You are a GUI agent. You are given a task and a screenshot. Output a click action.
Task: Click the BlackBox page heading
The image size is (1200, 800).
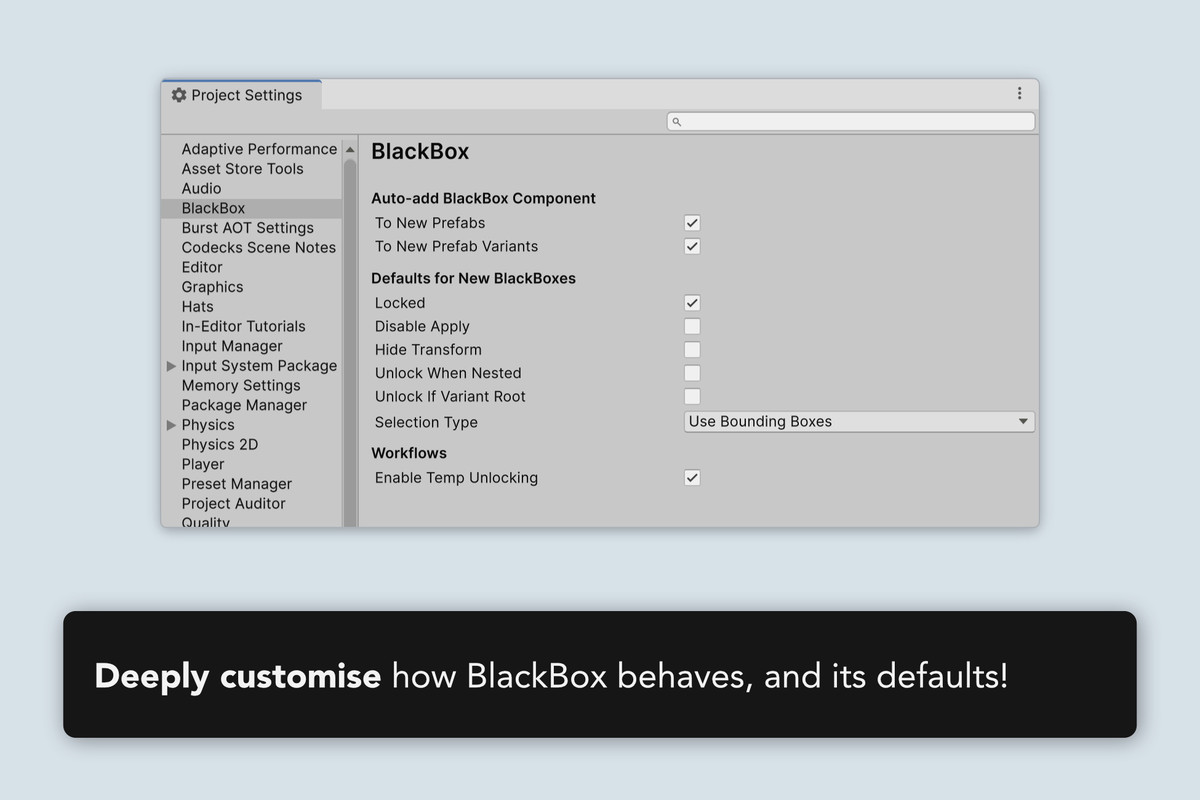pyautogui.click(x=420, y=152)
